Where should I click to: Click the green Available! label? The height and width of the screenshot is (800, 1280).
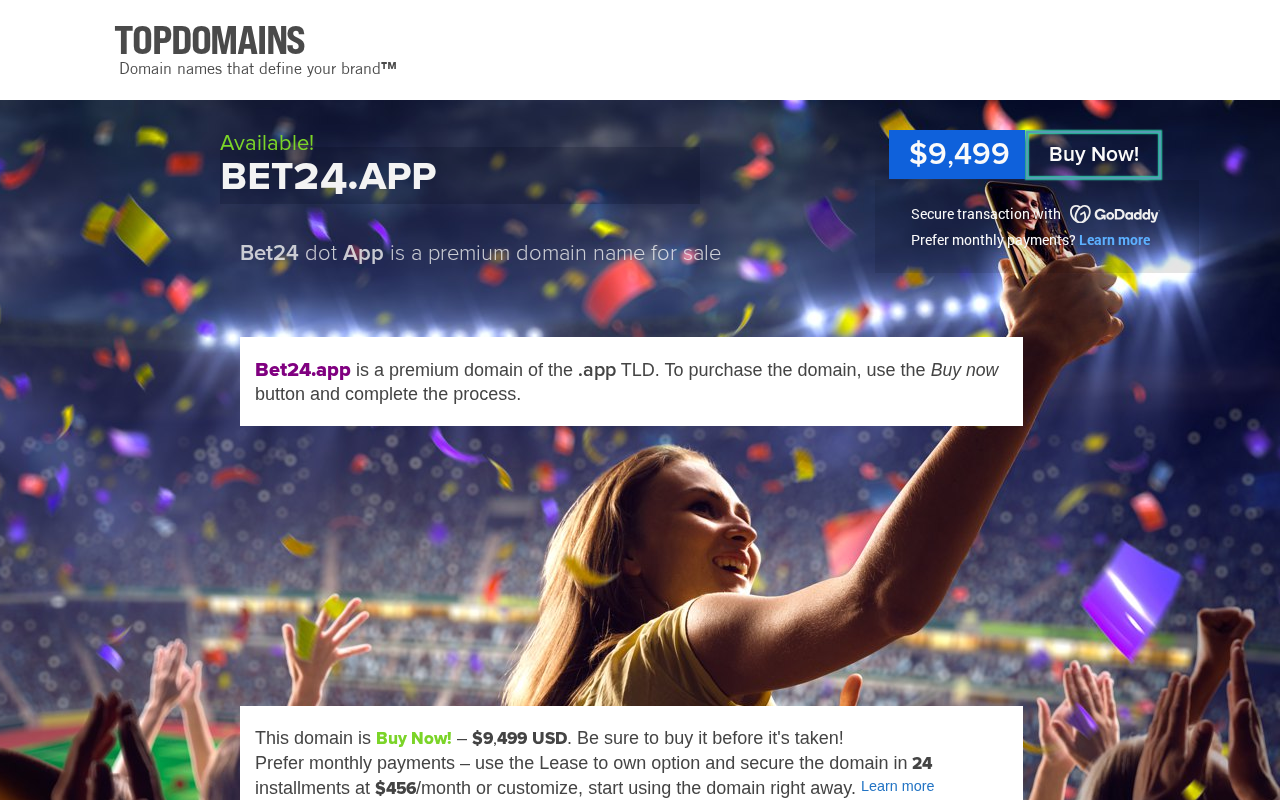[267, 143]
